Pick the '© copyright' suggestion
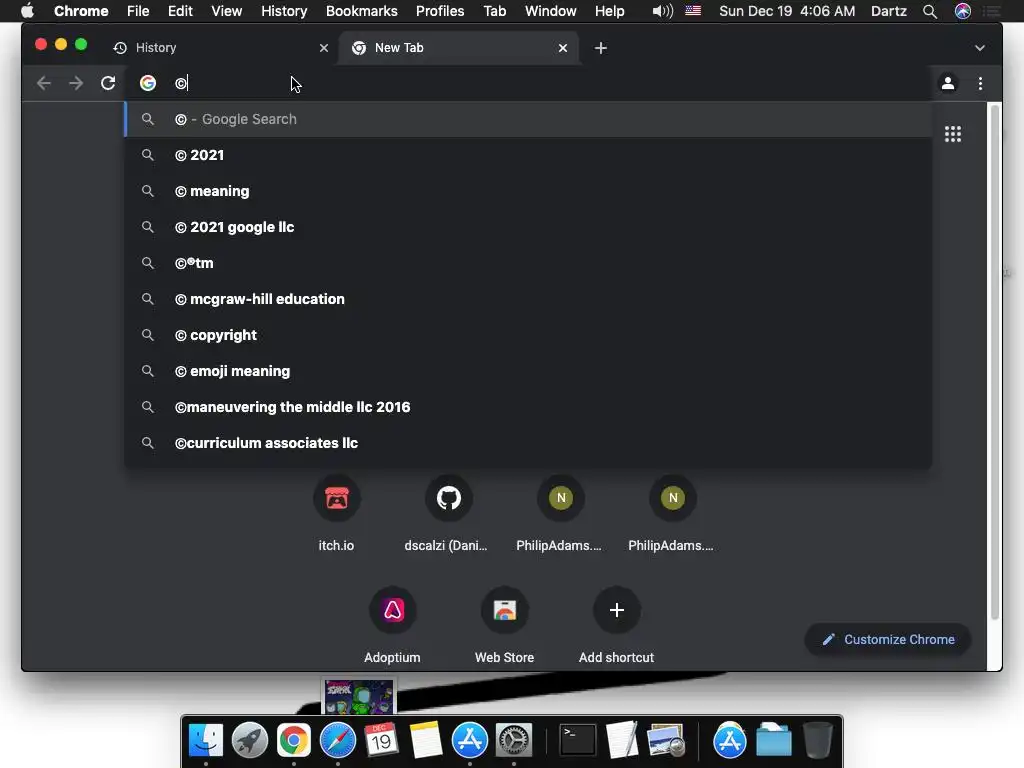This screenshot has width=1024, height=768. click(x=528, y=334)
